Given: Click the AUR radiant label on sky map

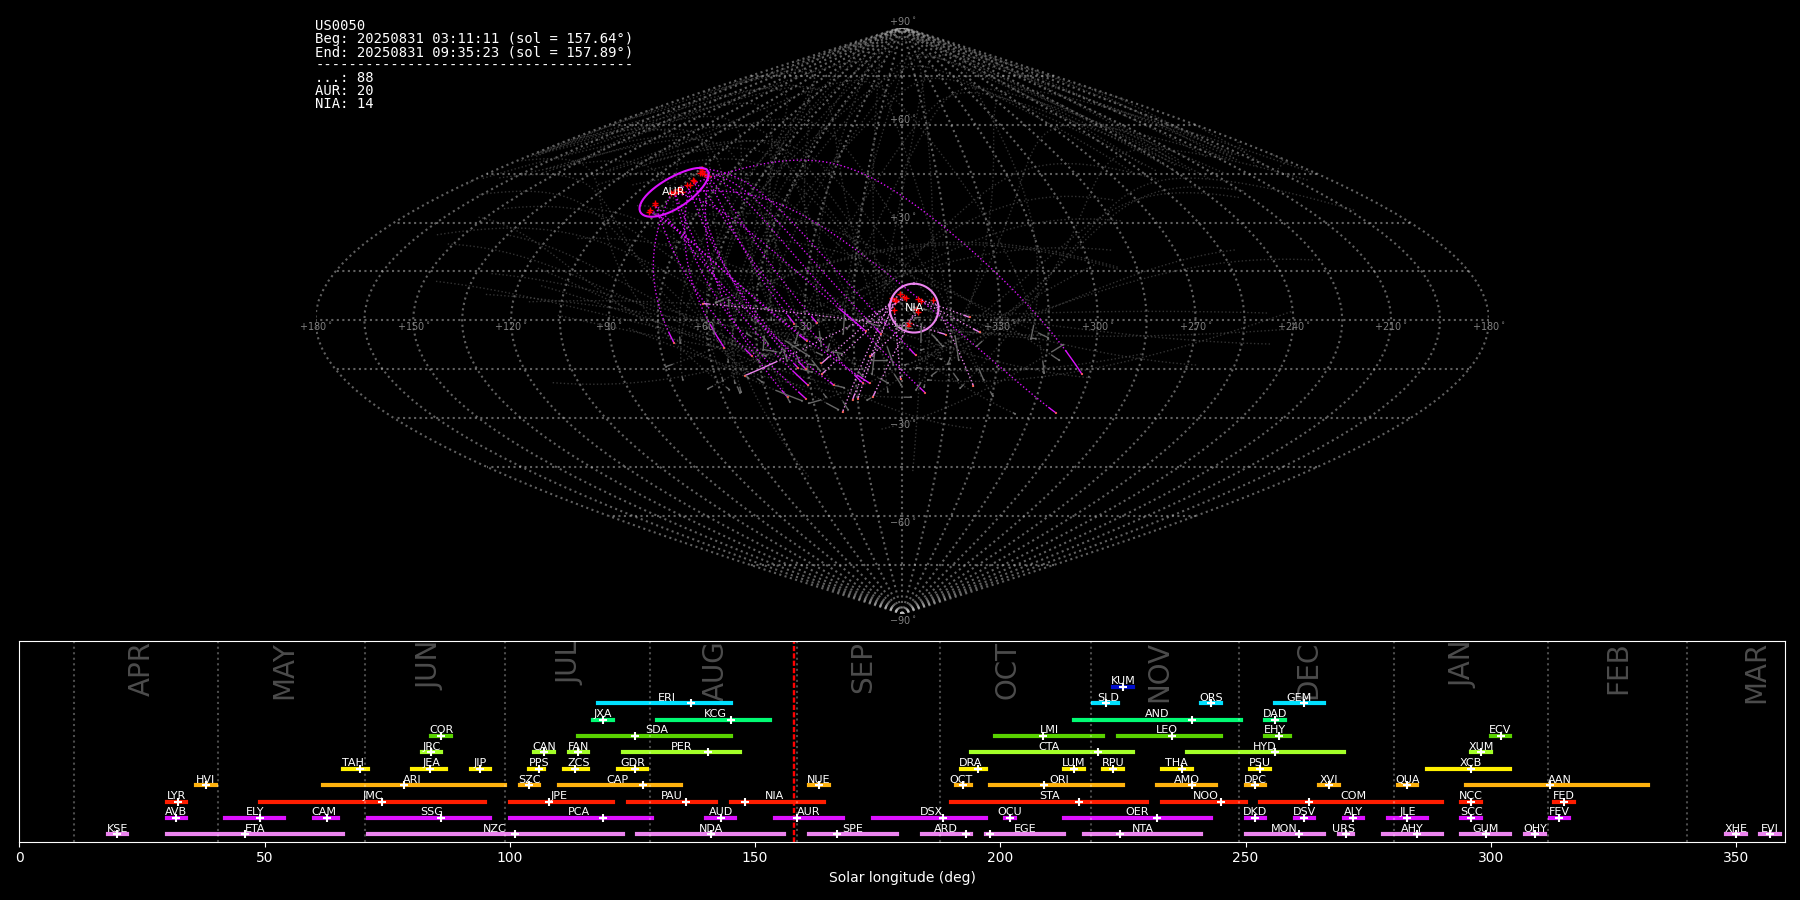Looking at the screenshot, I should click(673, 192).
